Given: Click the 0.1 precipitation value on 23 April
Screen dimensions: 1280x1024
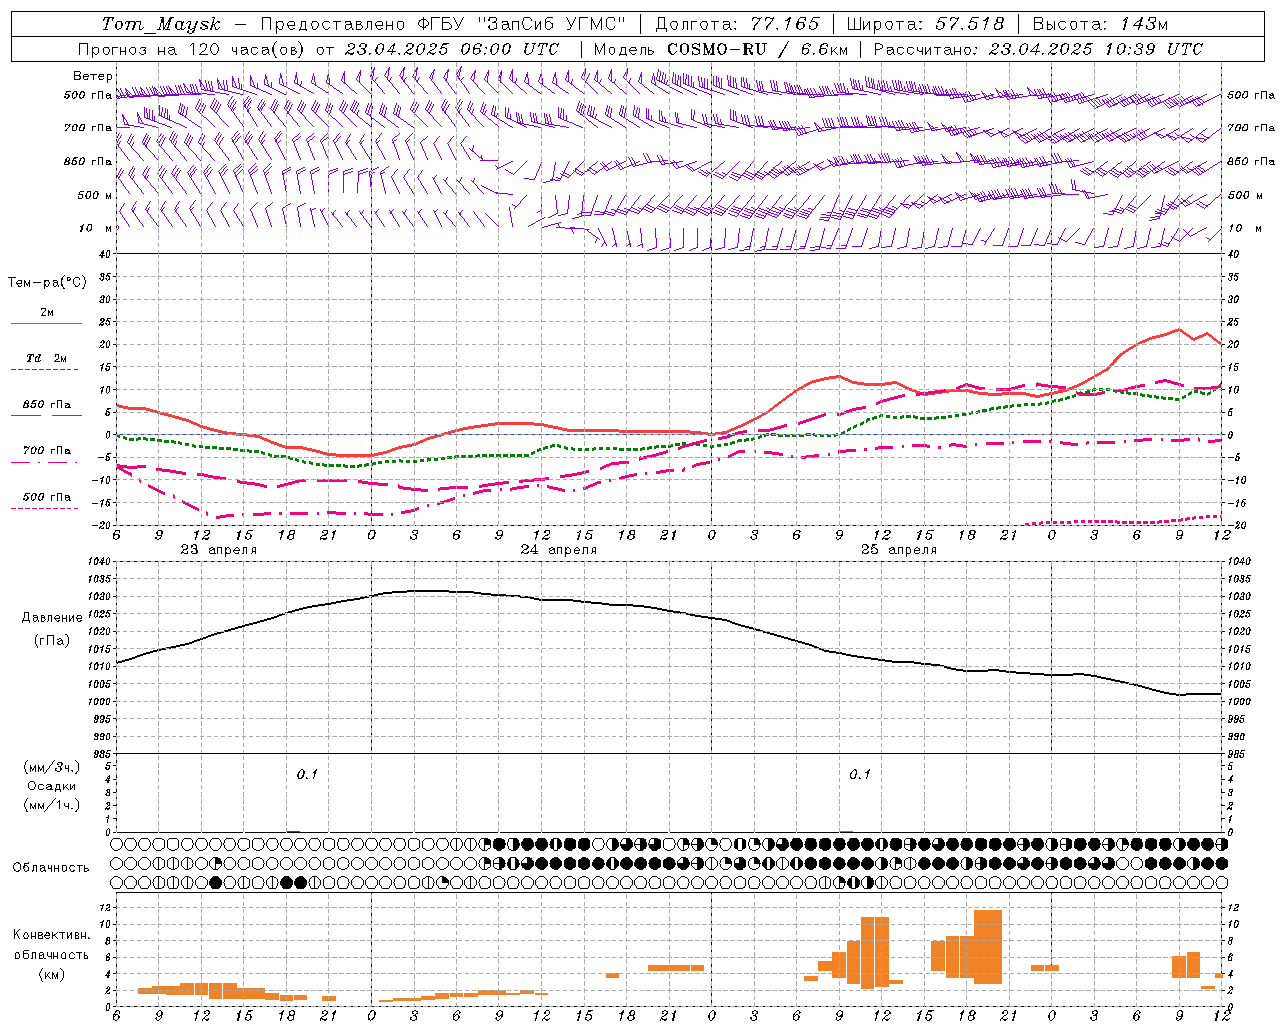Looking at the screenshot, I should point(307,774).
